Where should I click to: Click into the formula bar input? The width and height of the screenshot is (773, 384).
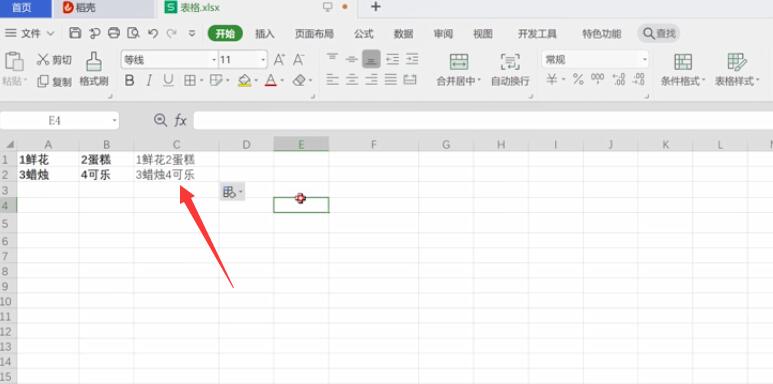pyautogui.click(x=483, y=120)
